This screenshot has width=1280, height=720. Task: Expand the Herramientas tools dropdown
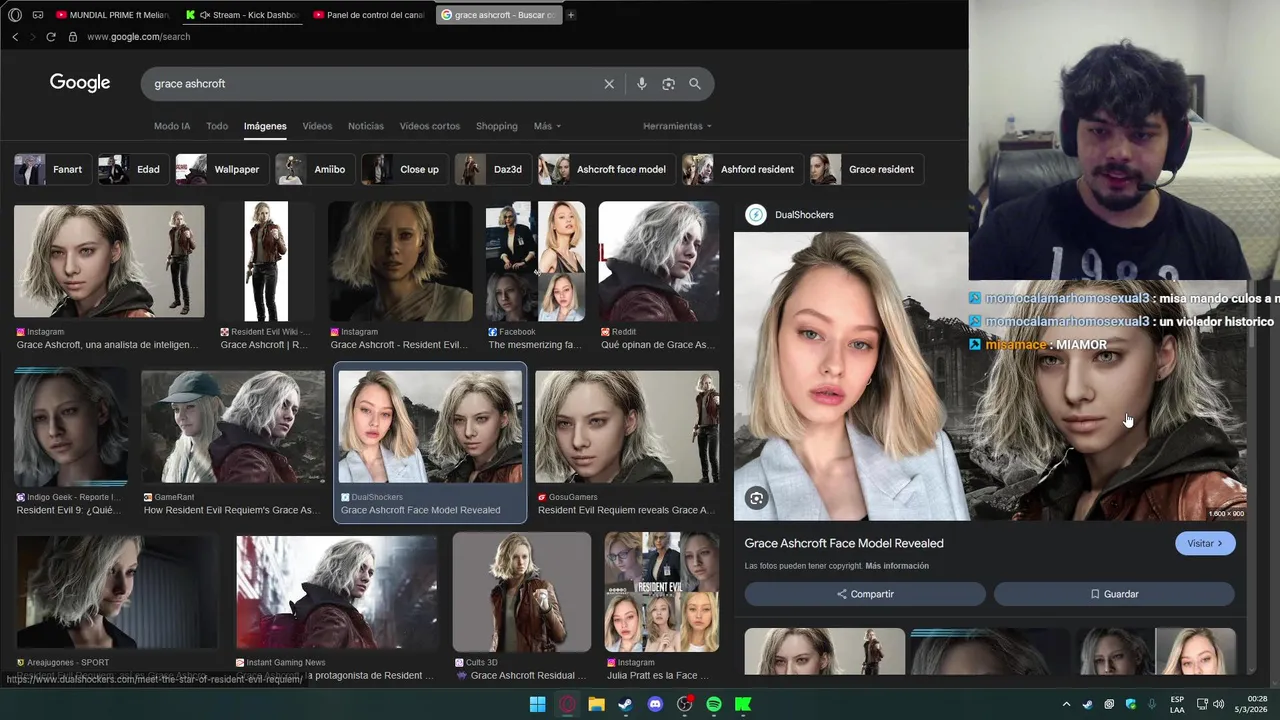(x=677, y=126)
